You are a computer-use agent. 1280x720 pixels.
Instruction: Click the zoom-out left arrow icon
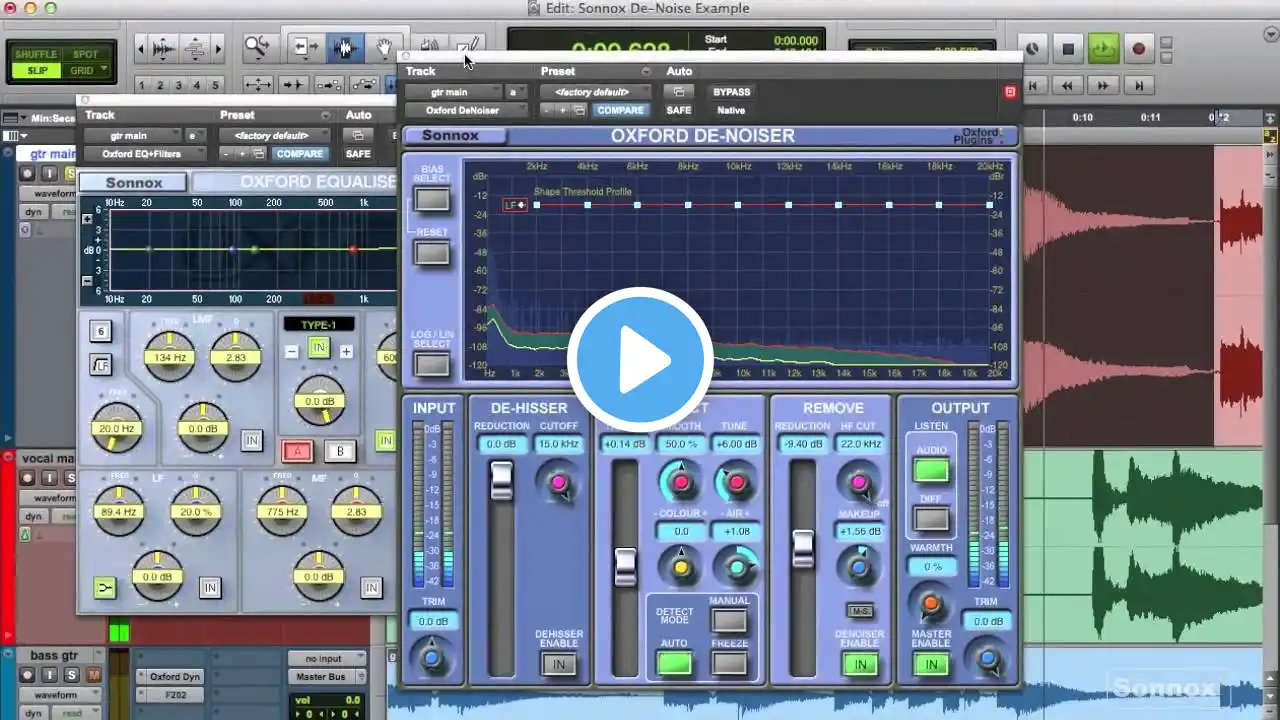[x=141, y=48]
